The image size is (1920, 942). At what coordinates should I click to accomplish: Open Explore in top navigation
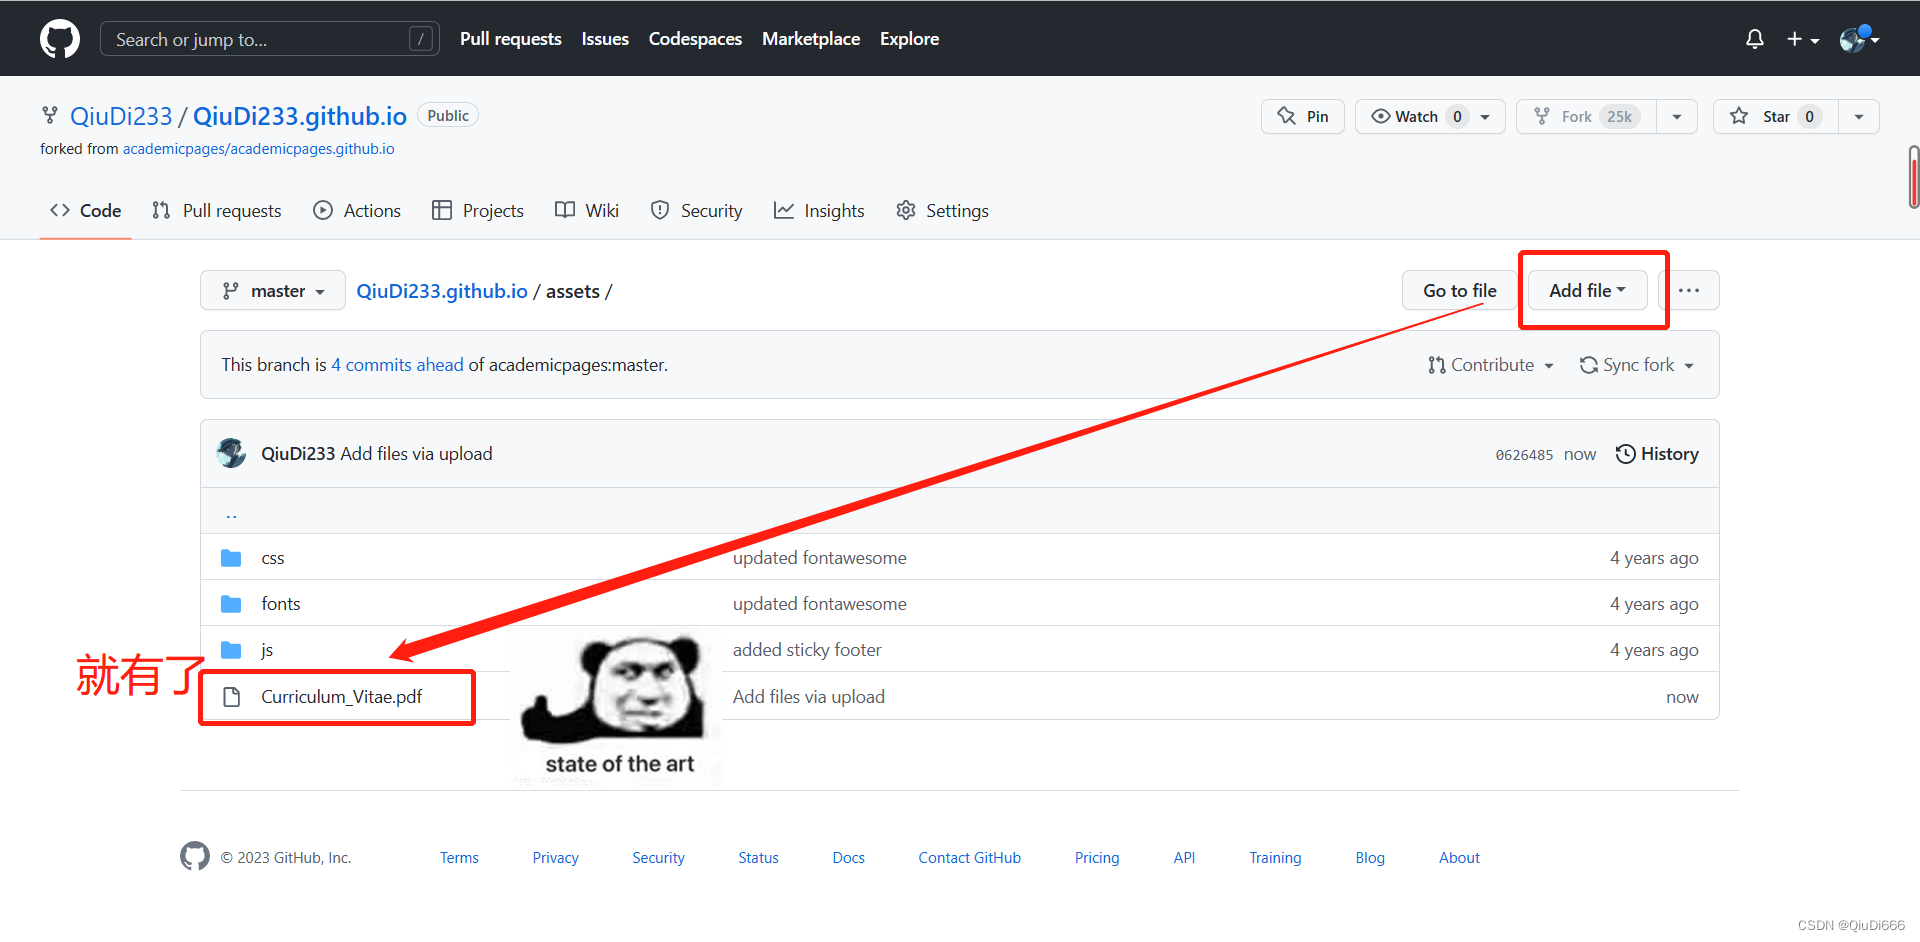click(x=909, y=39)
